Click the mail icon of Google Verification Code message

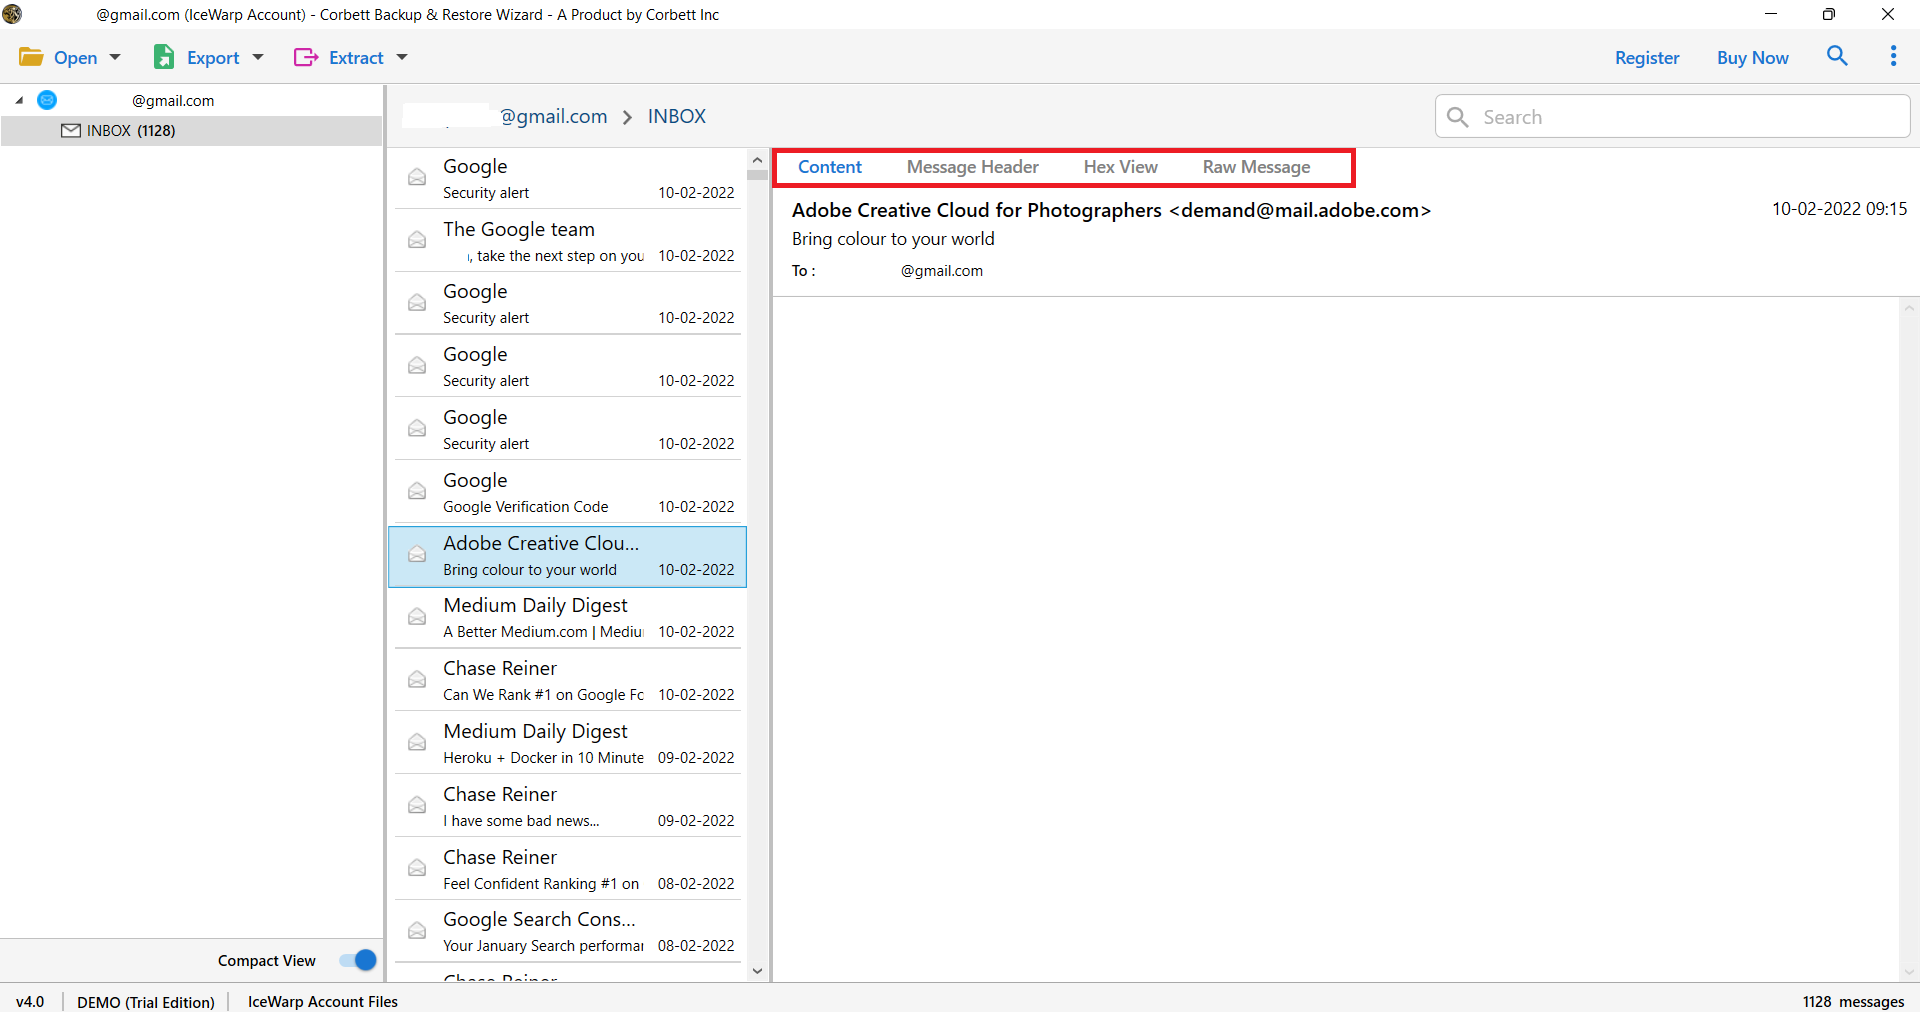coord(417,491)
